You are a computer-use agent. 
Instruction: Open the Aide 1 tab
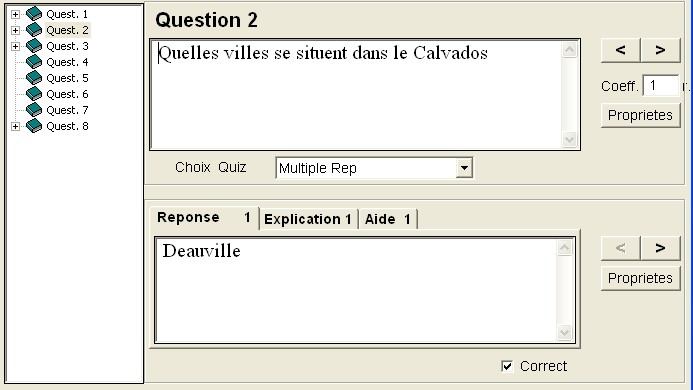pos(388,219)
